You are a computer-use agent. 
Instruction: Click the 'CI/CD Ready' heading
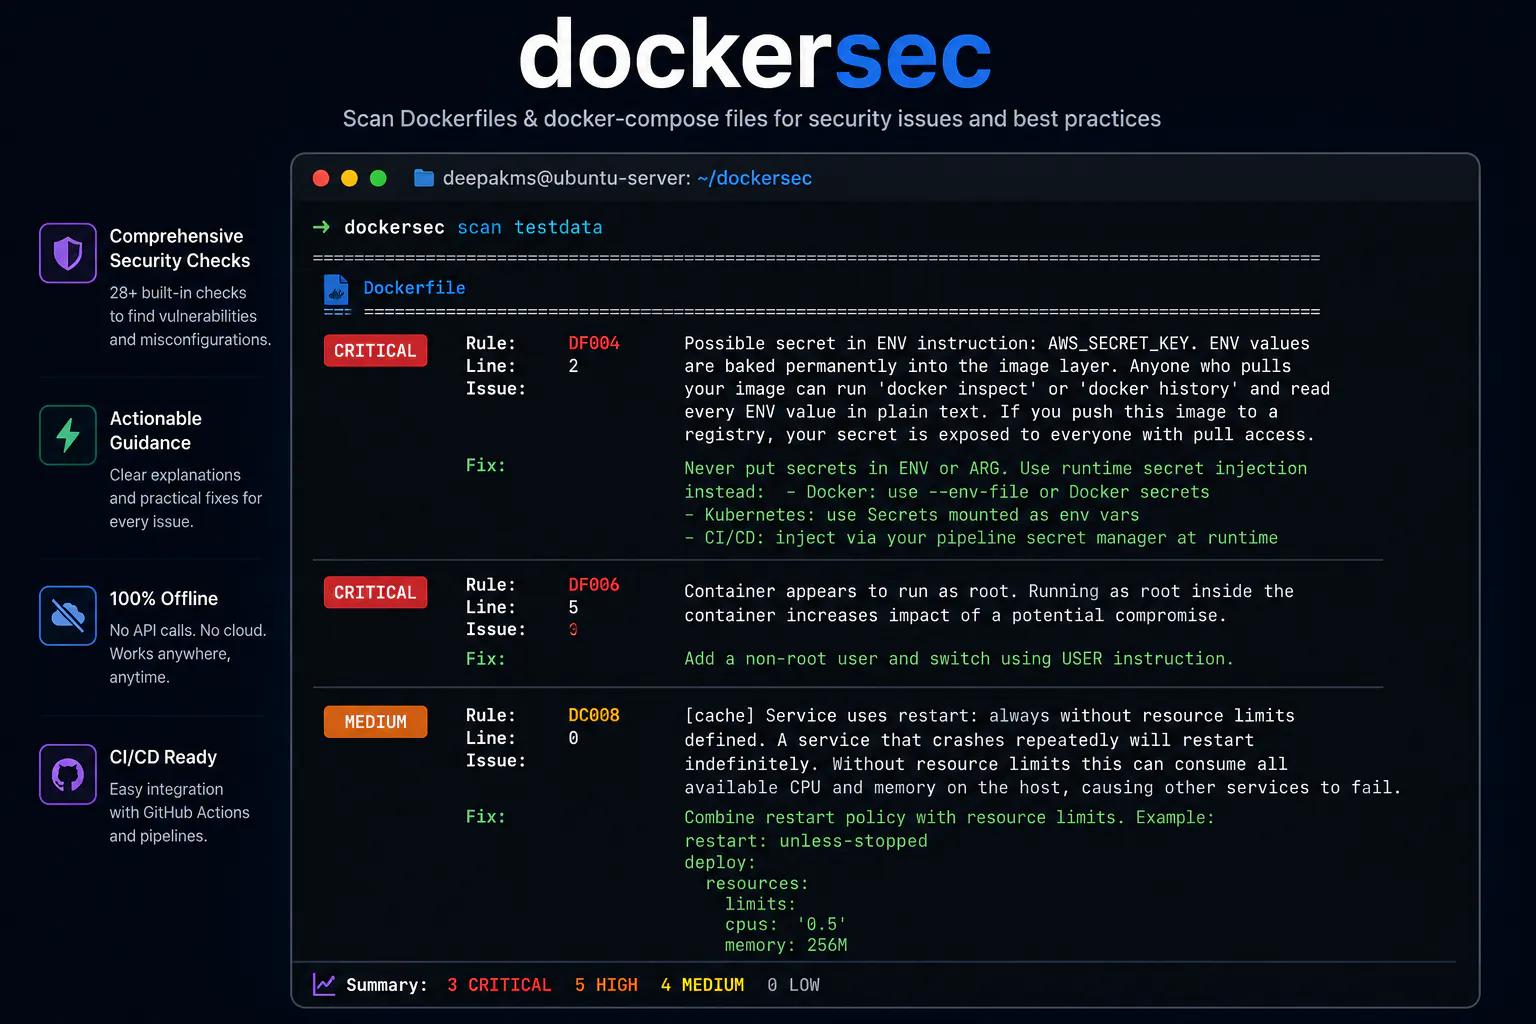(163, 757)
